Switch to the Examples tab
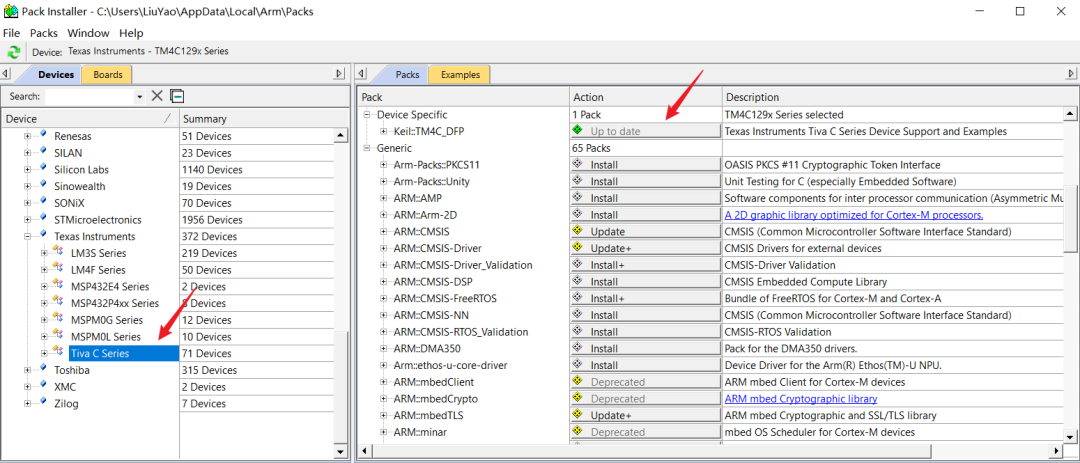This screenshot has width=1080, height=463. (460, 74)
